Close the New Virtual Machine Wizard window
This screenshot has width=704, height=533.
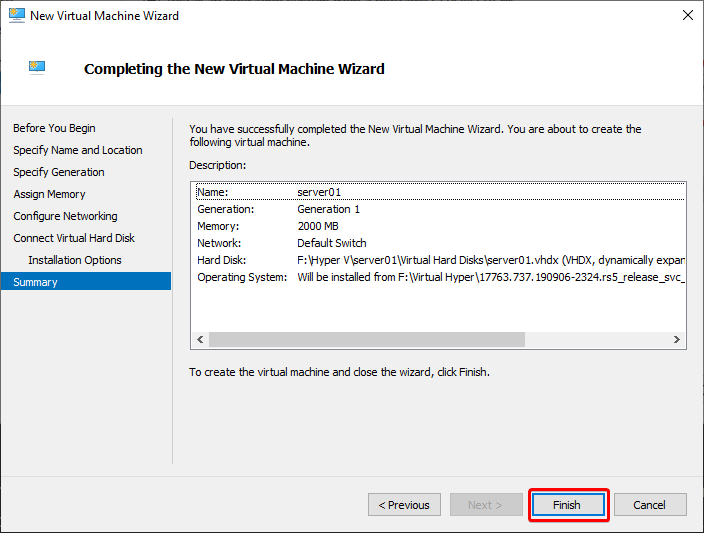[x=687, y=15]
